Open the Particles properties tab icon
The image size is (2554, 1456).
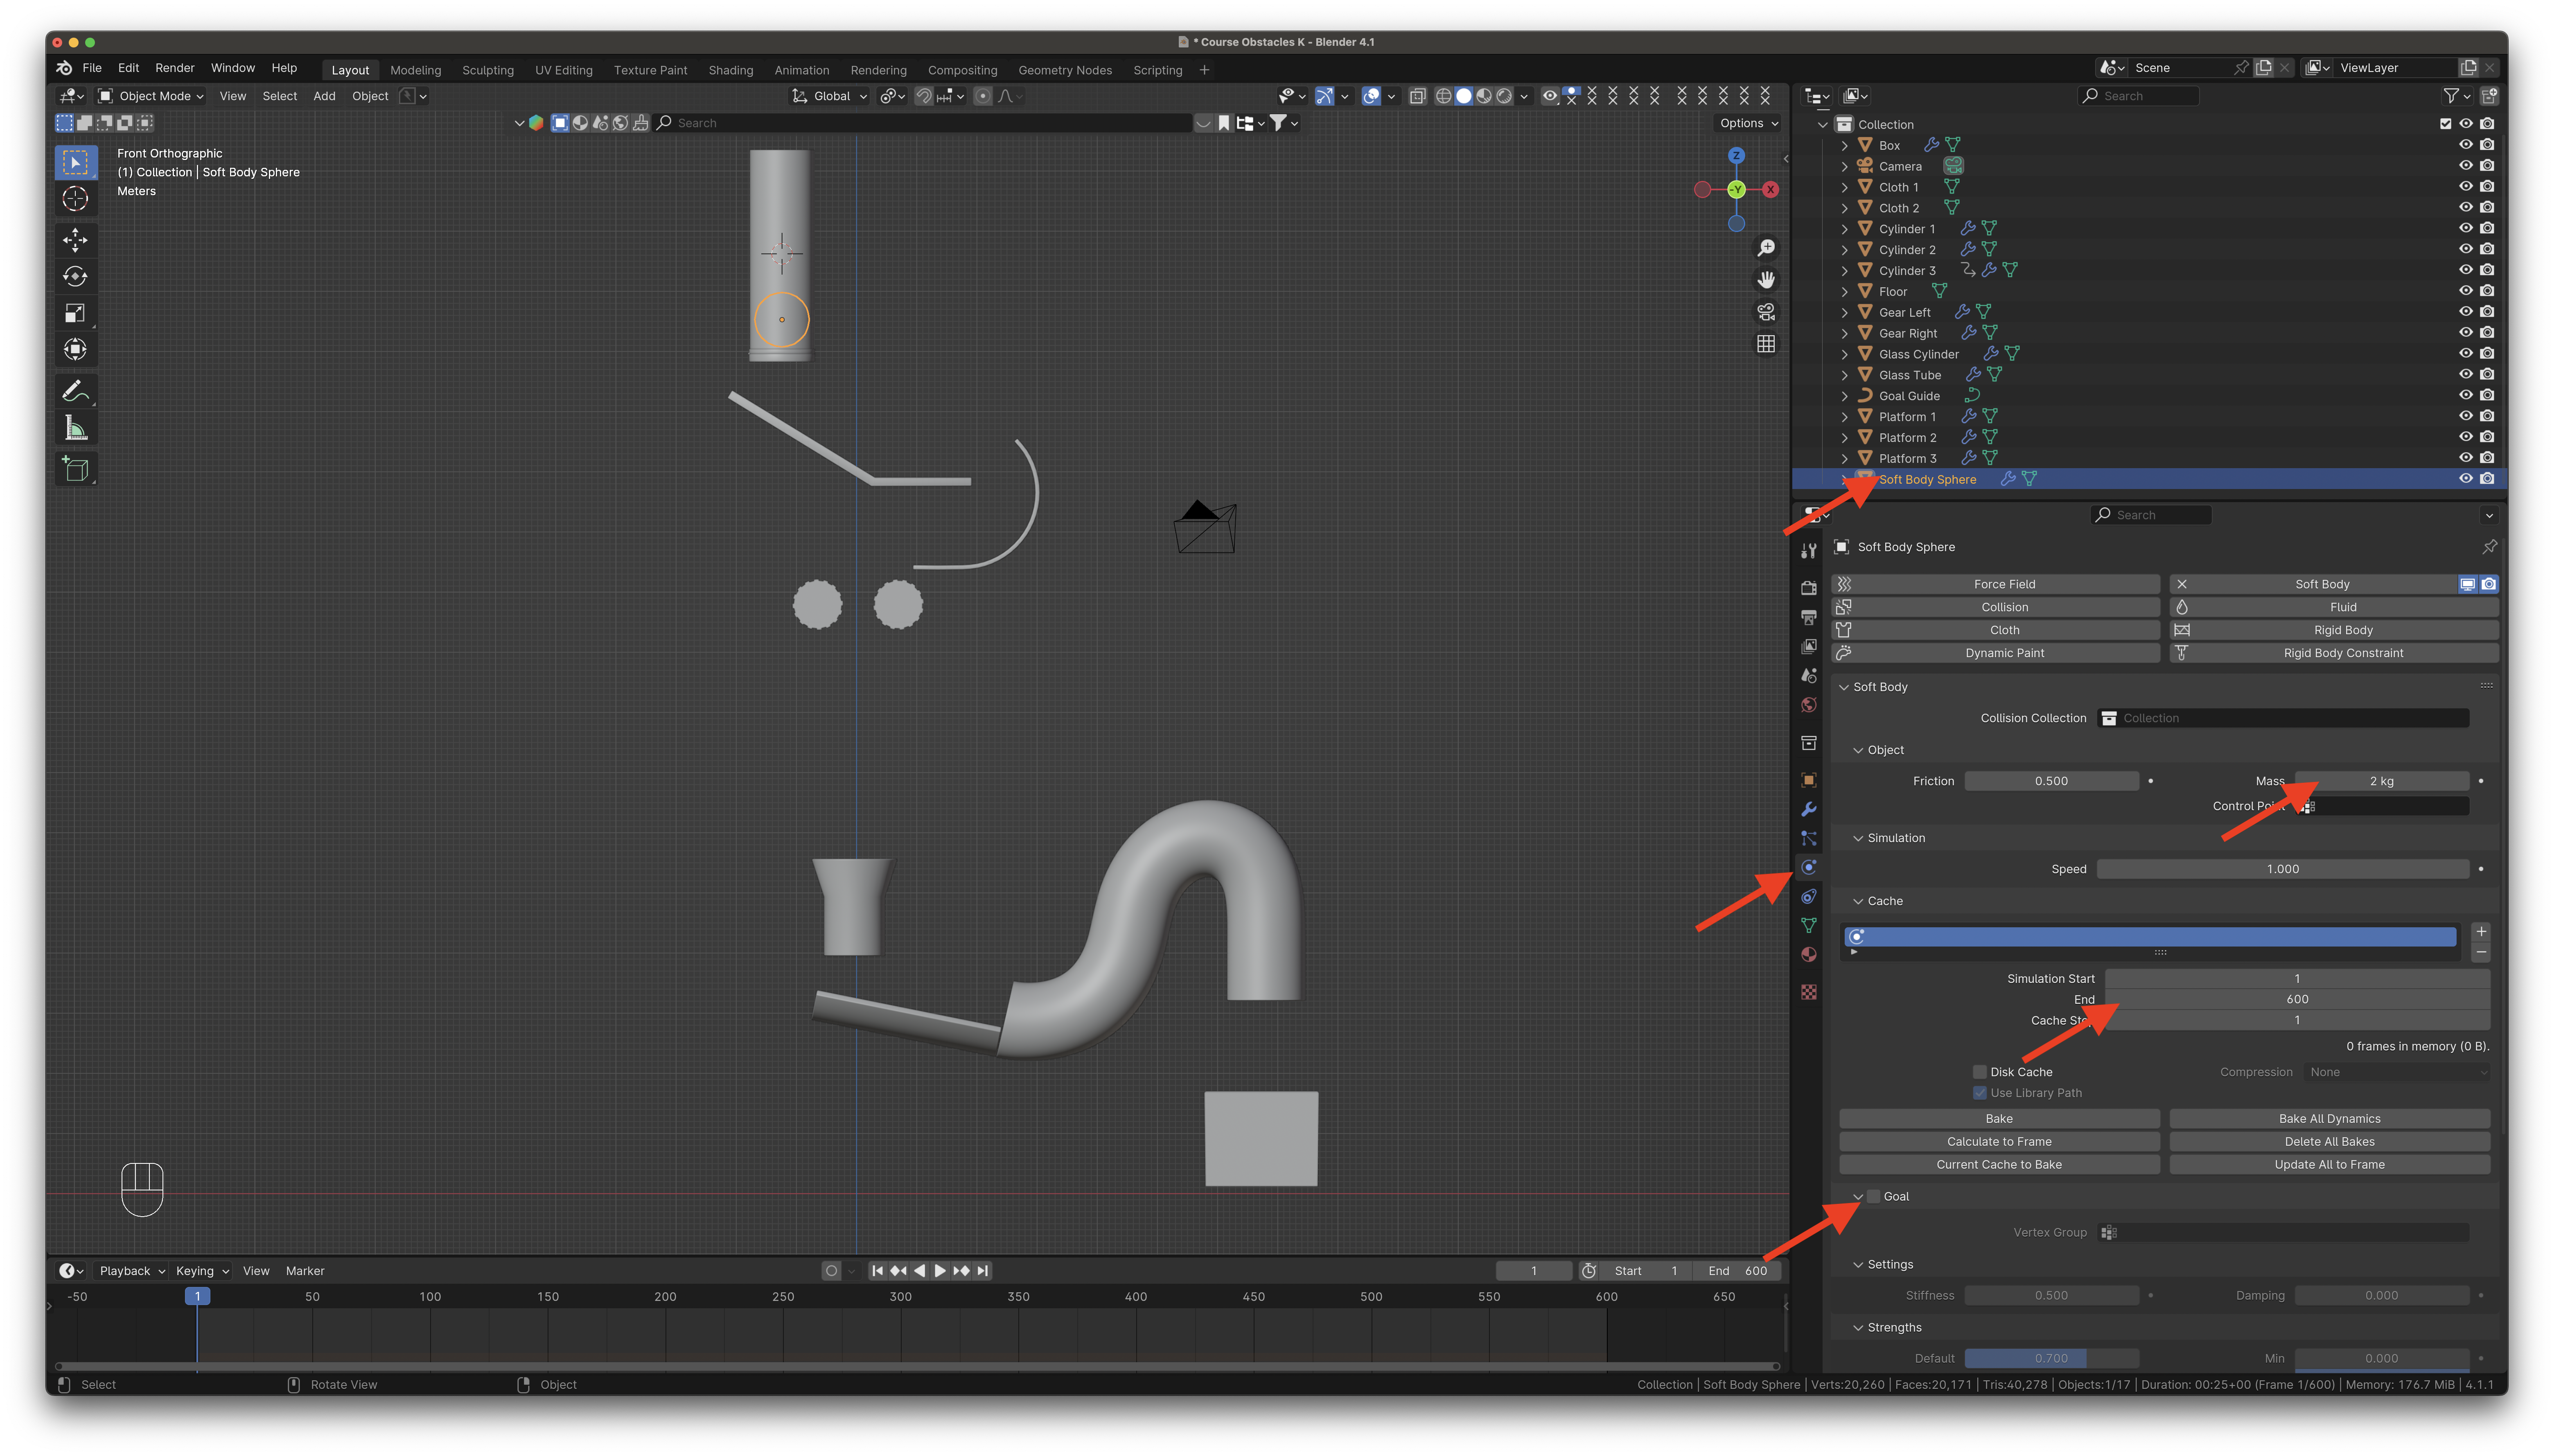1808,839
